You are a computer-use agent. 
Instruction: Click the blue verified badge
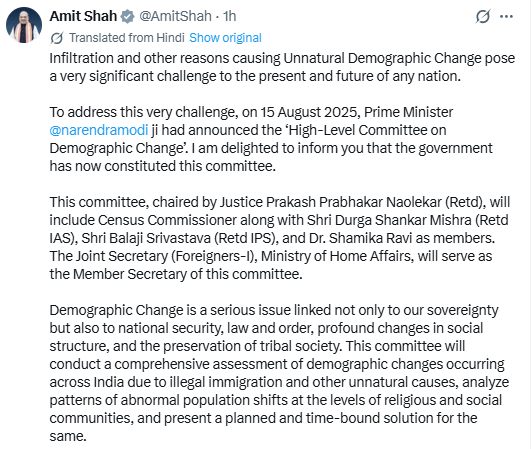click(128, 16)
